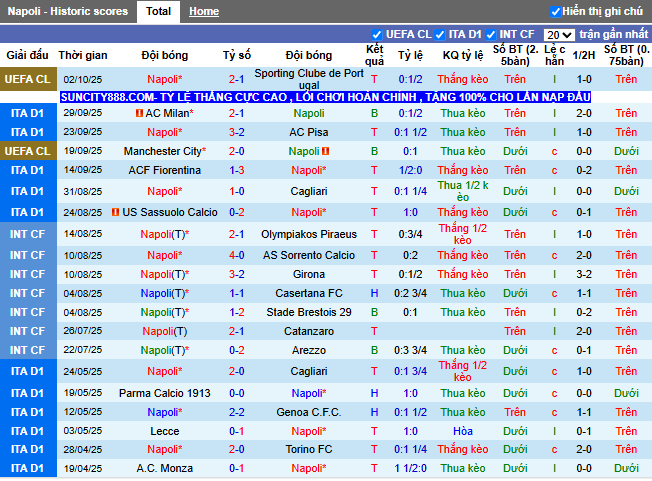The image size is (652, 481).
Task: Click the Hòa result in Lecce row
Action: pyautogui.click(x=463, y=432)
